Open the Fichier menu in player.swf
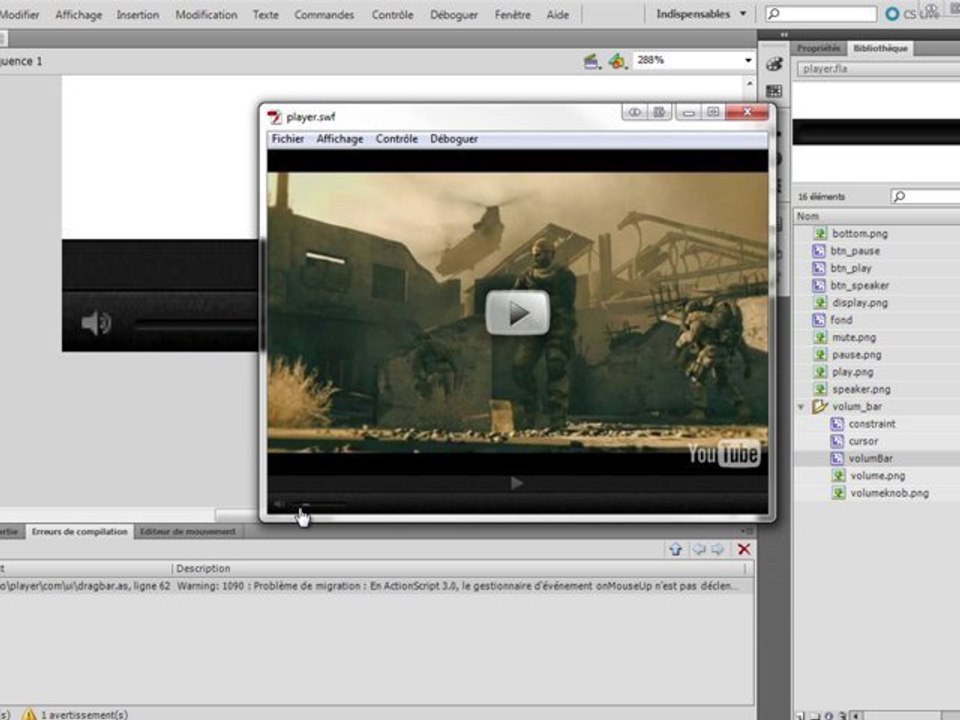This screenshot has width=960, height=720. pos(288,139)
